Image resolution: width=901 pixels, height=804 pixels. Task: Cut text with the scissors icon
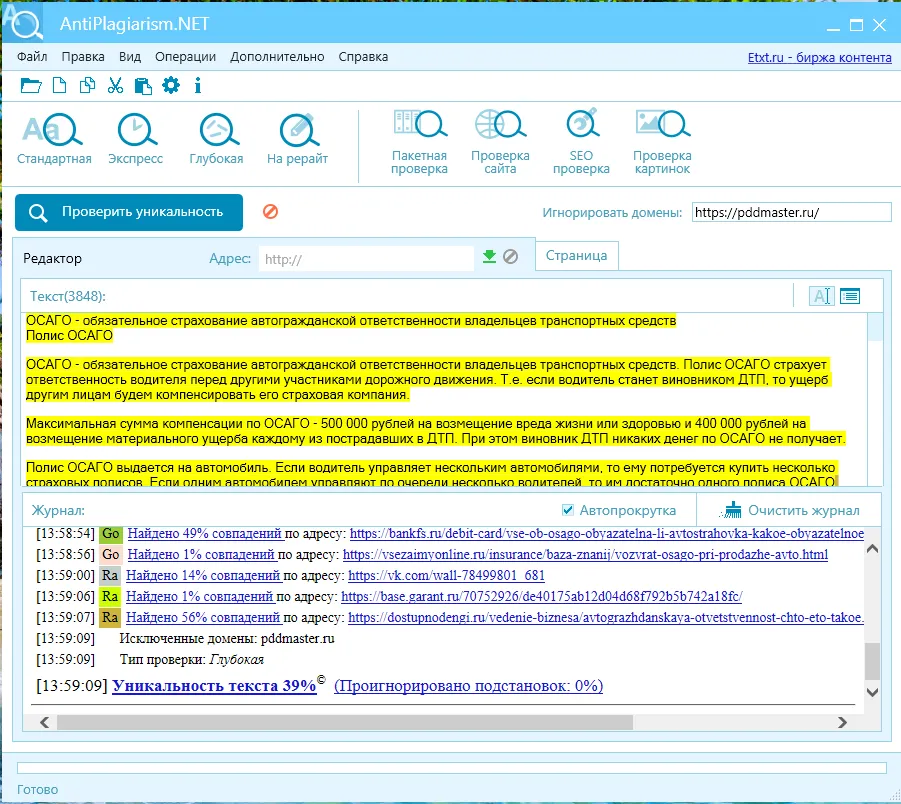coord(115,86)
